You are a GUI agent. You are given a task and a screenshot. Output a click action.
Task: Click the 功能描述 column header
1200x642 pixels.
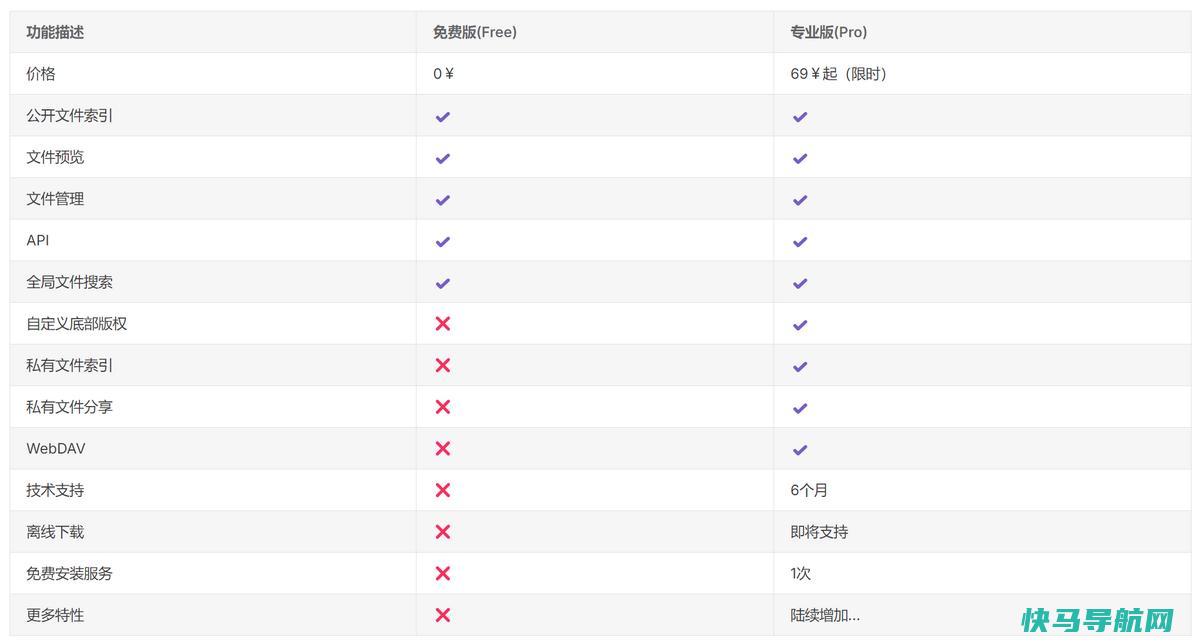55,32
